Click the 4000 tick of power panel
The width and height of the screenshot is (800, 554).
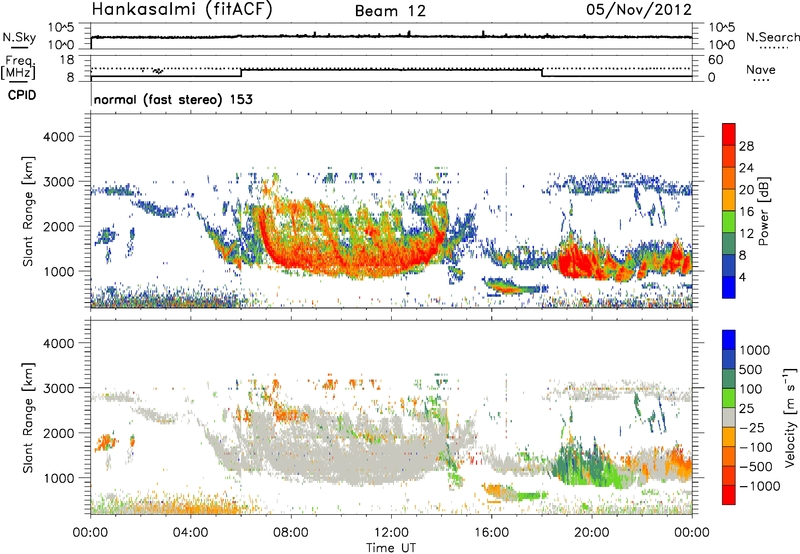coord(58,137)
